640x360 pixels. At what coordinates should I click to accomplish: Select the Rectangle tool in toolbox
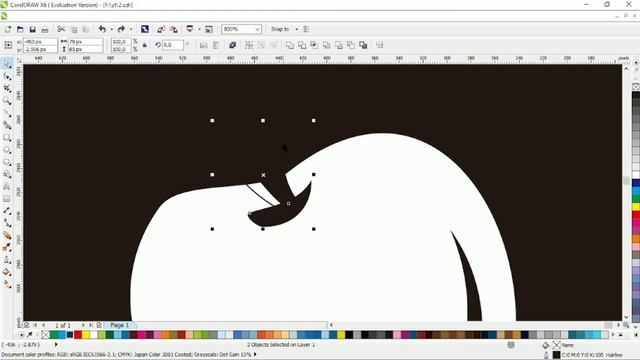pyautogui.click(x=7, y=138)
